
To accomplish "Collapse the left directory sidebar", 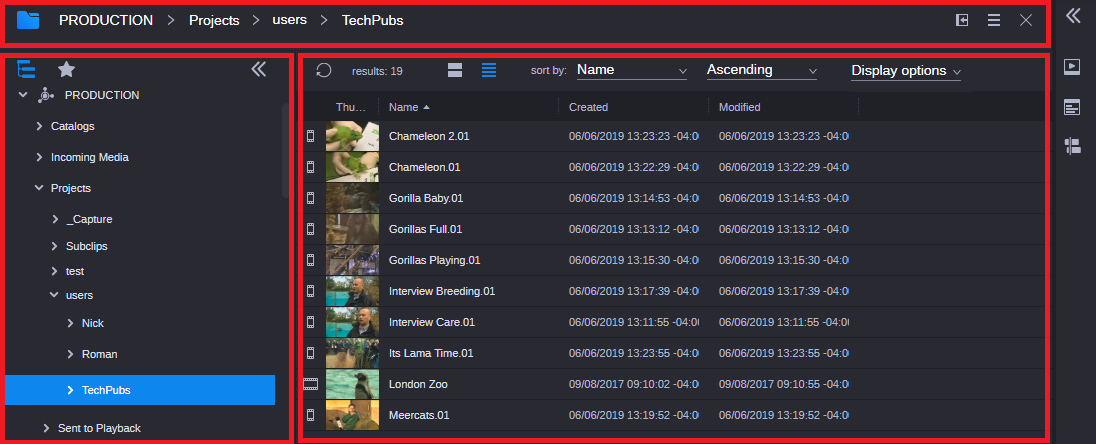I will pyautogui.click(x=258, y=69).
